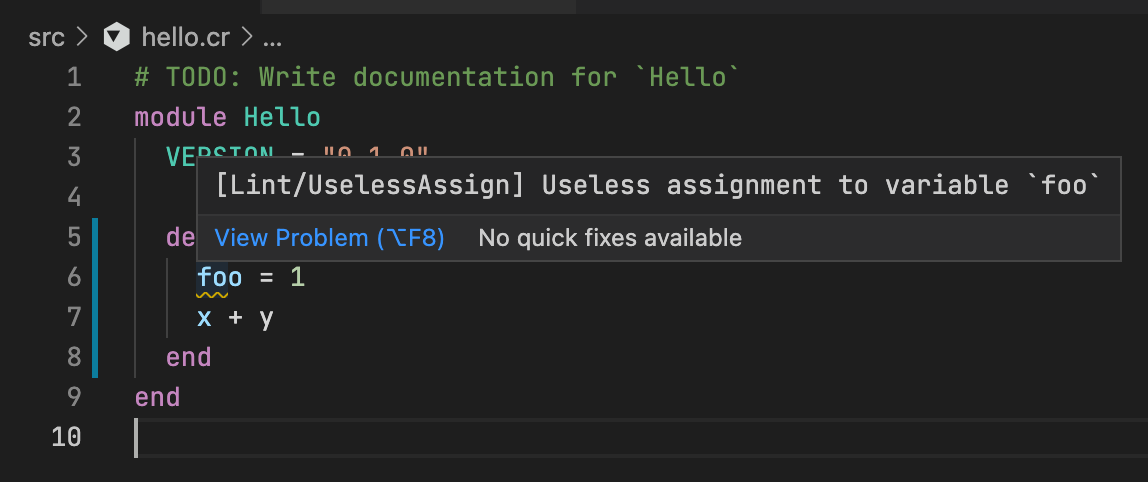Click line number 6 in gutter

click(72, 277)
